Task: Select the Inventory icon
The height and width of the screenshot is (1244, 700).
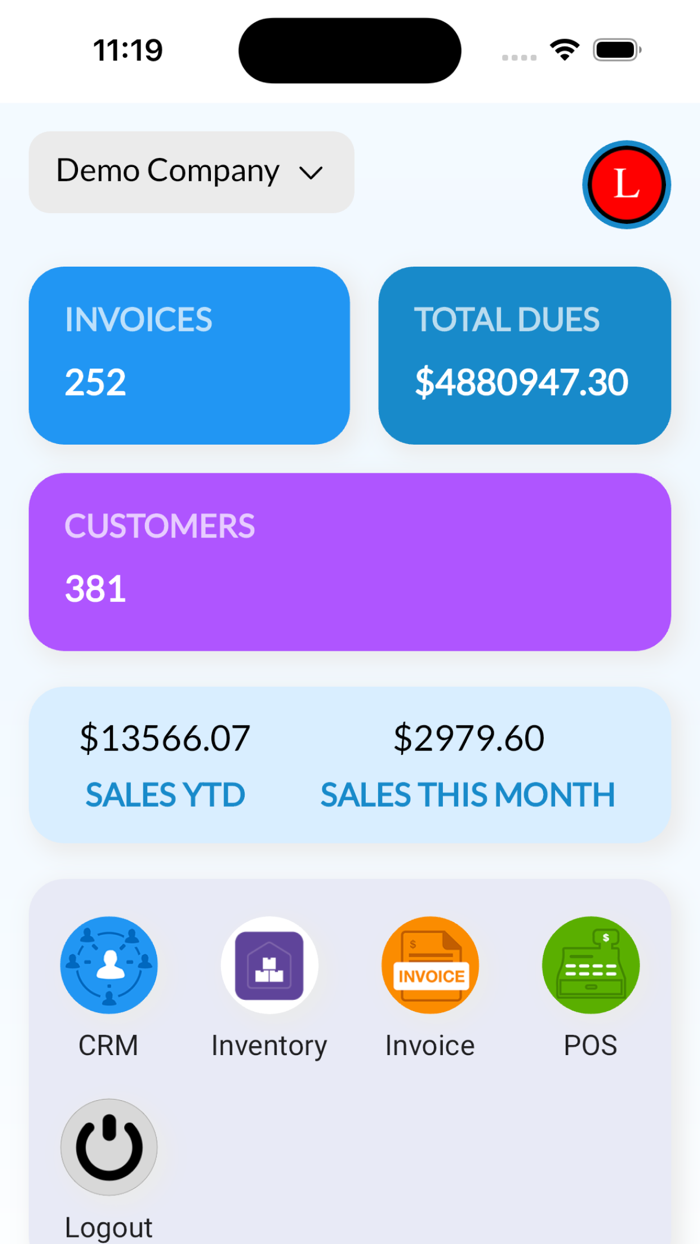Action: tap(269, 965)
